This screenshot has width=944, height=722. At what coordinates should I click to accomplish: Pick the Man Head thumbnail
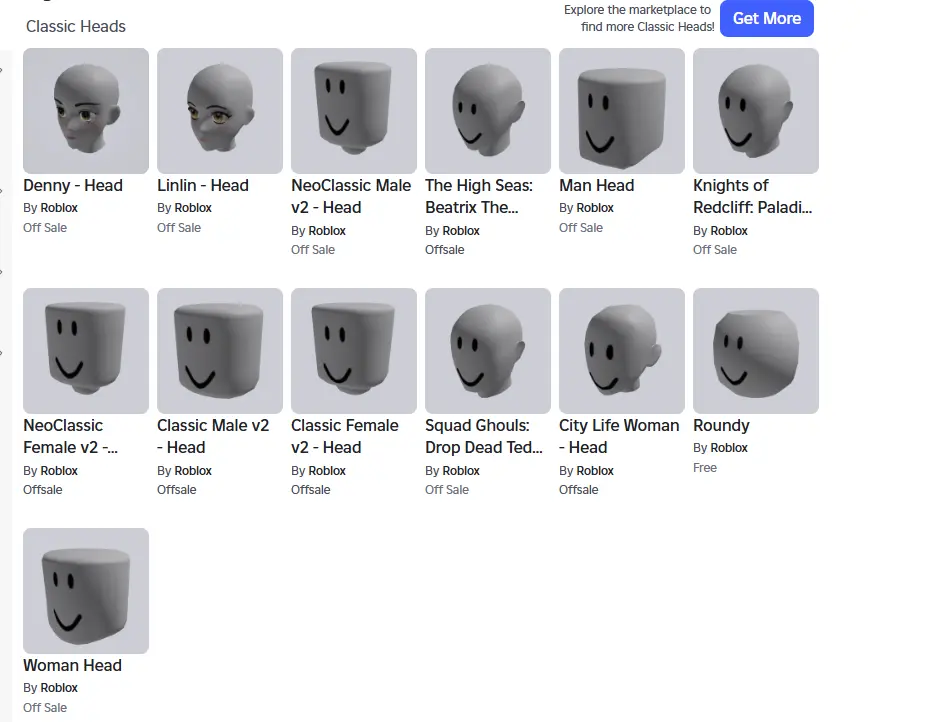pos(622,111)
